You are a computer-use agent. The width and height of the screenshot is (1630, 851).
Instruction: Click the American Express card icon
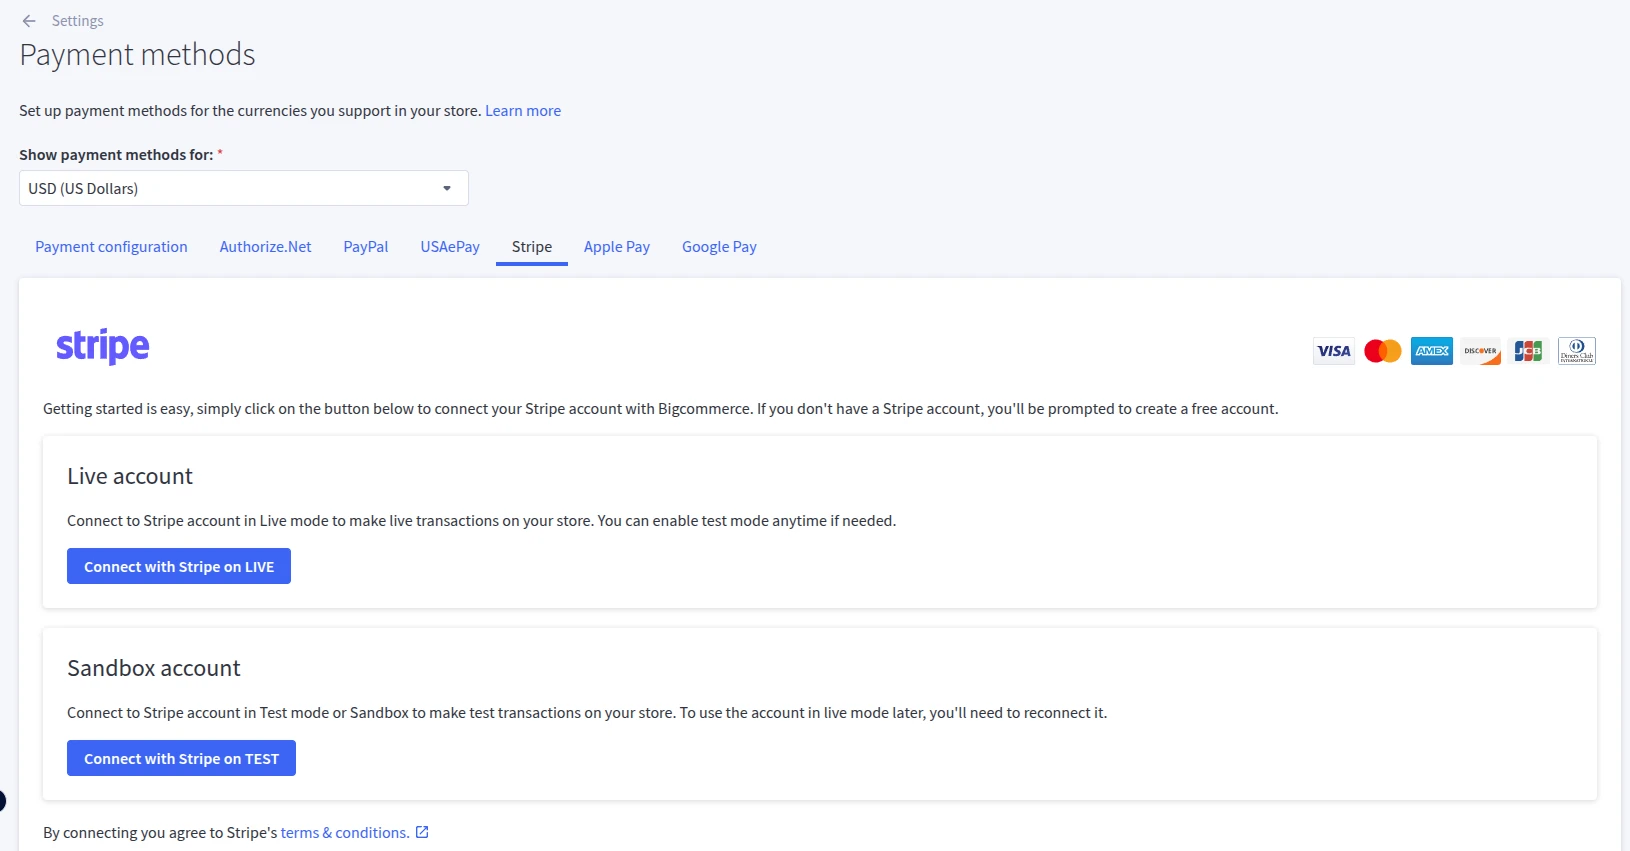(1432, 351)
